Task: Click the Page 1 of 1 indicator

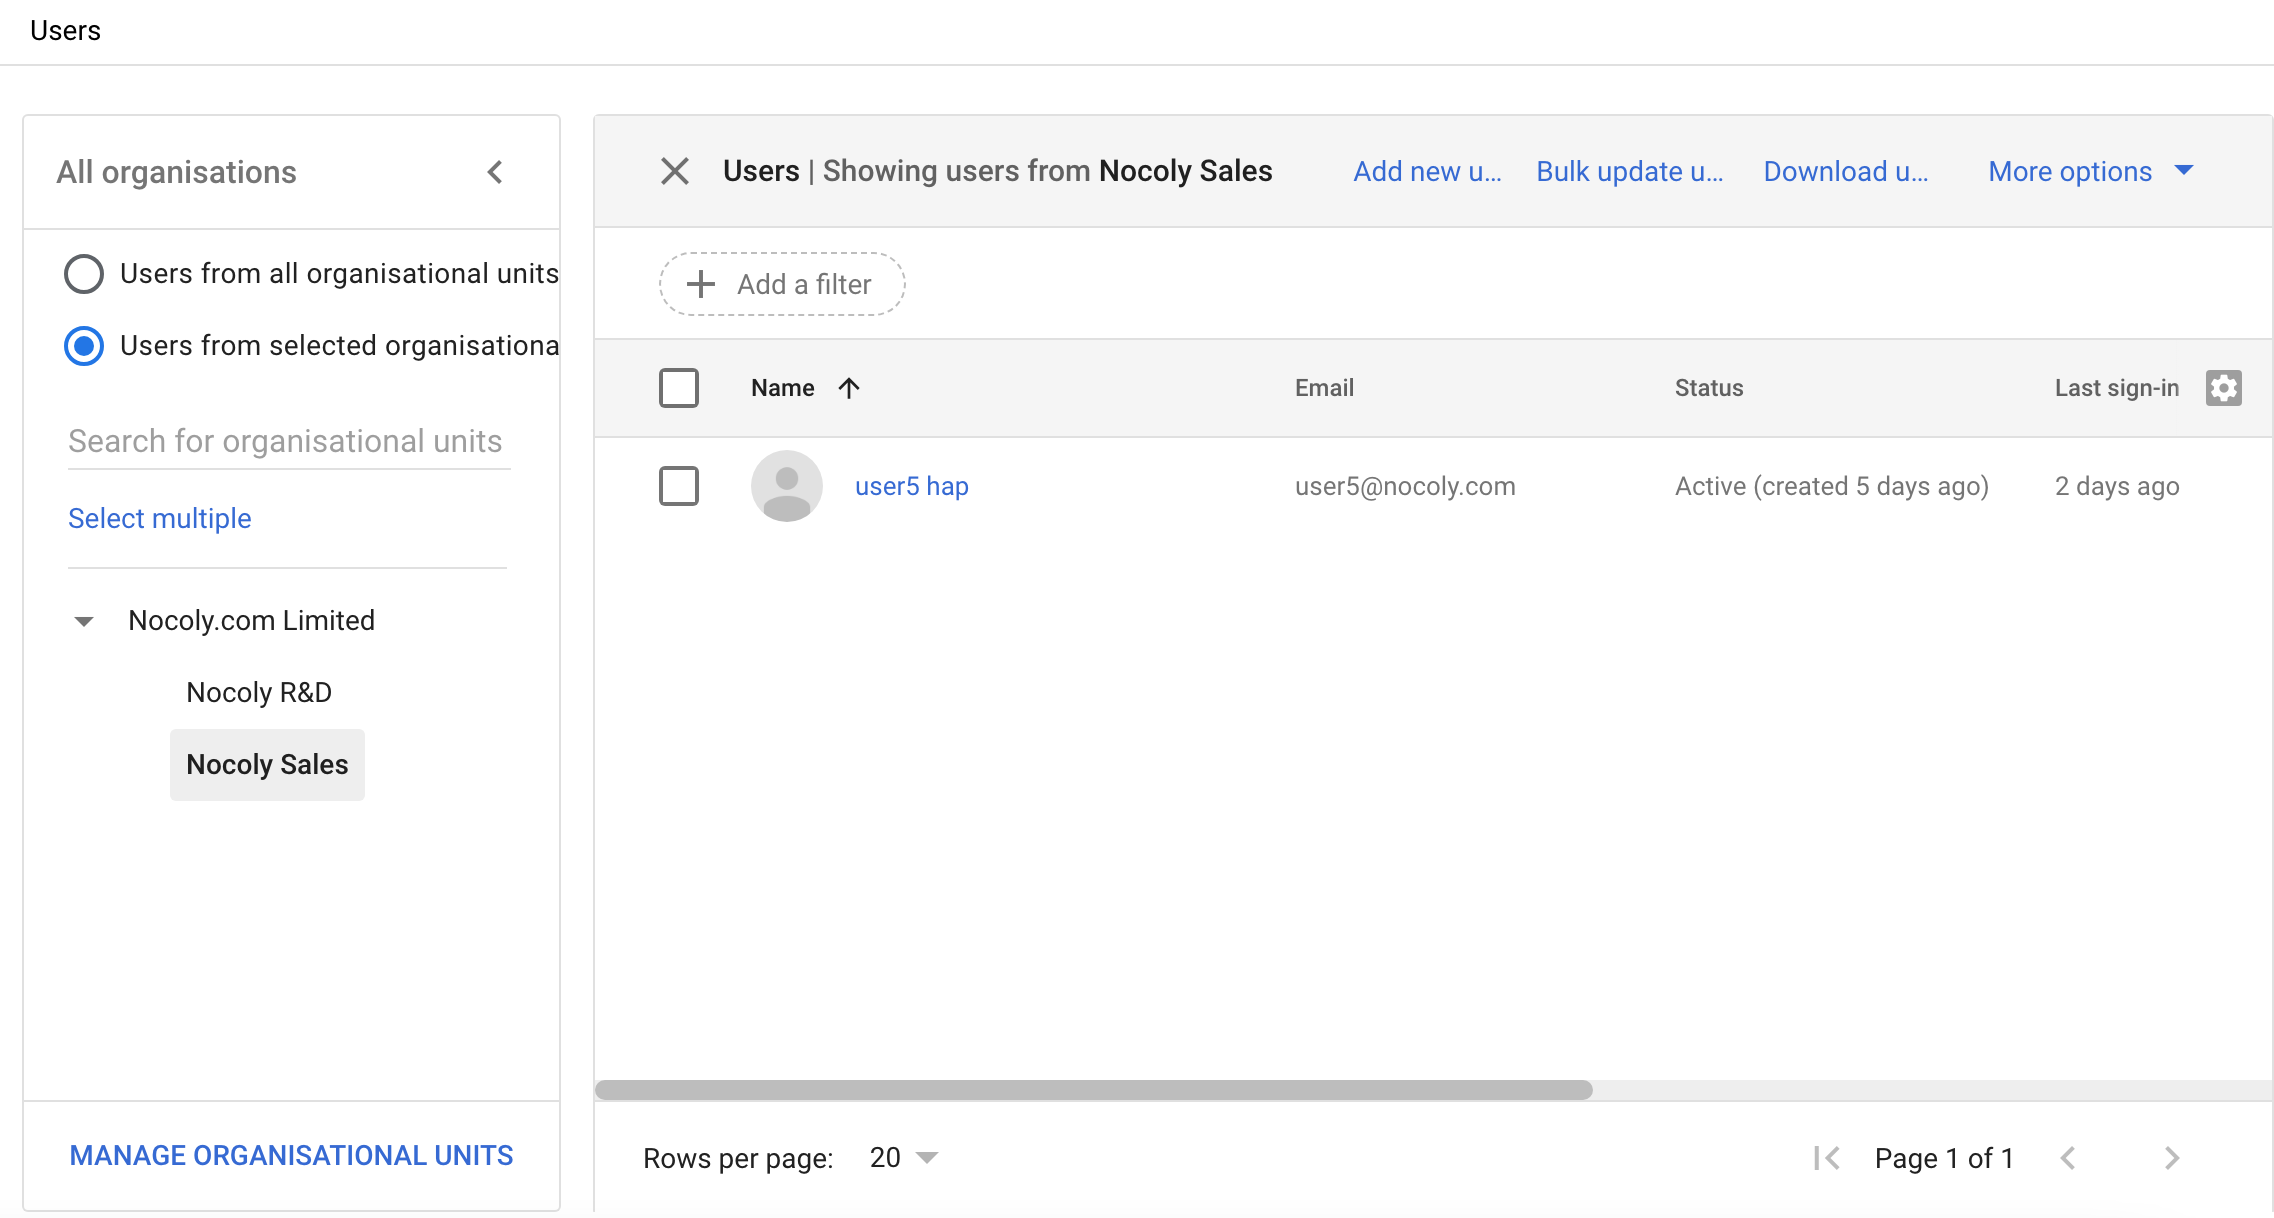Action: click(x=1944, y=1158)
